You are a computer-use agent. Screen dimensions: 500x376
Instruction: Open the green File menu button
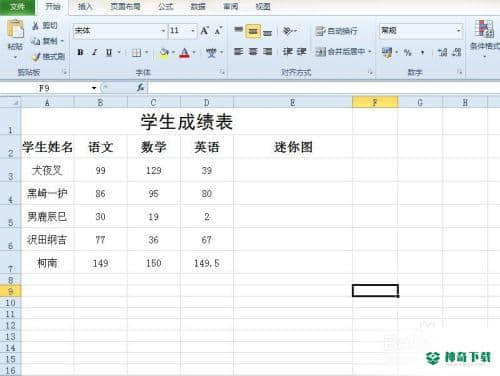coord(17,7)
